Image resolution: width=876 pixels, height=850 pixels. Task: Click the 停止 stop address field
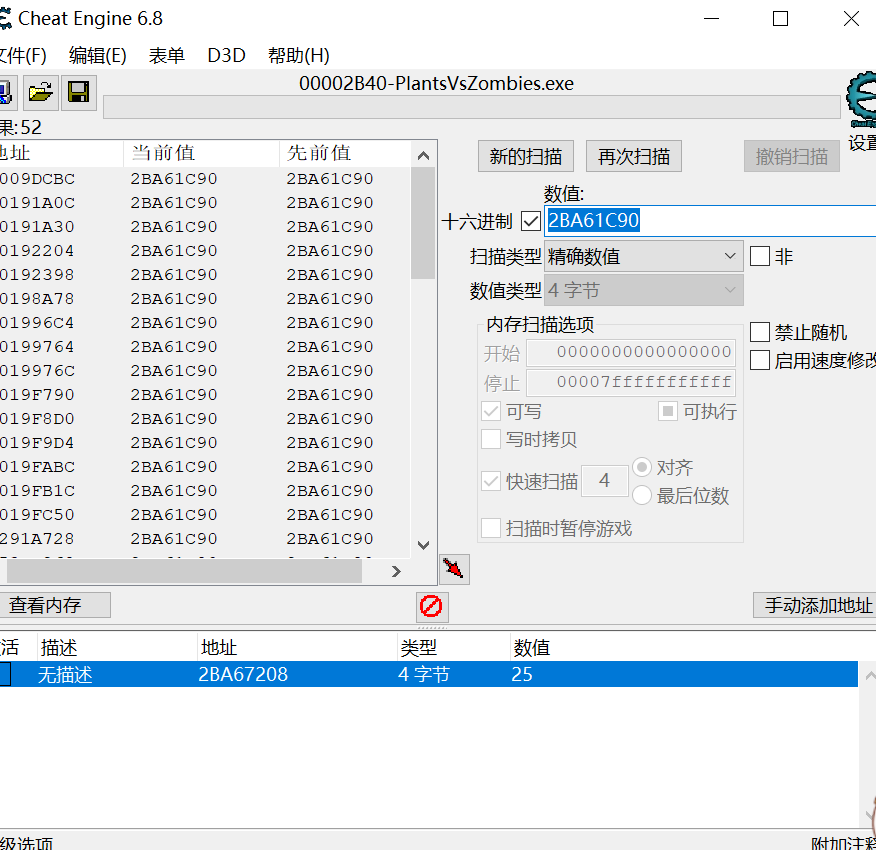pos(631,382)
